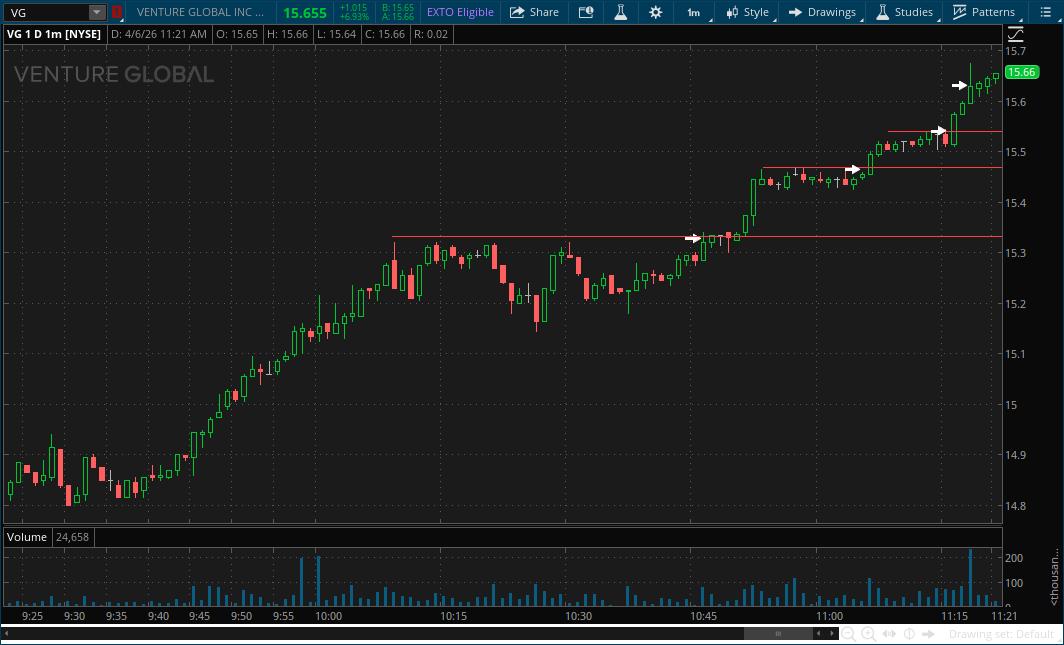
Task: Open the chart settings gear
Action: tap(656, 12)
